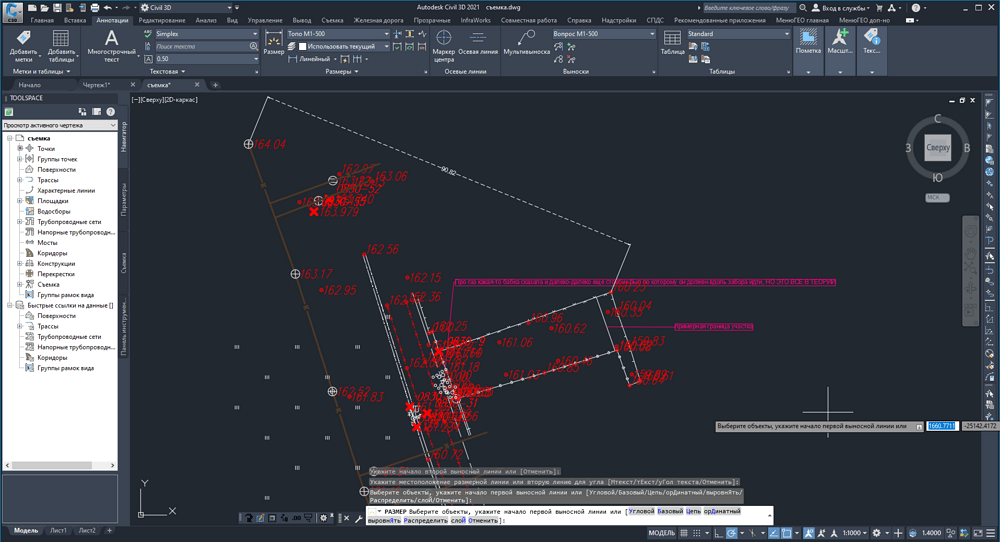Viewport: 1000px width, 542px height.
Task: Open the Просмотр активного чертежа dropdown
Action: (x=59, y=126)
